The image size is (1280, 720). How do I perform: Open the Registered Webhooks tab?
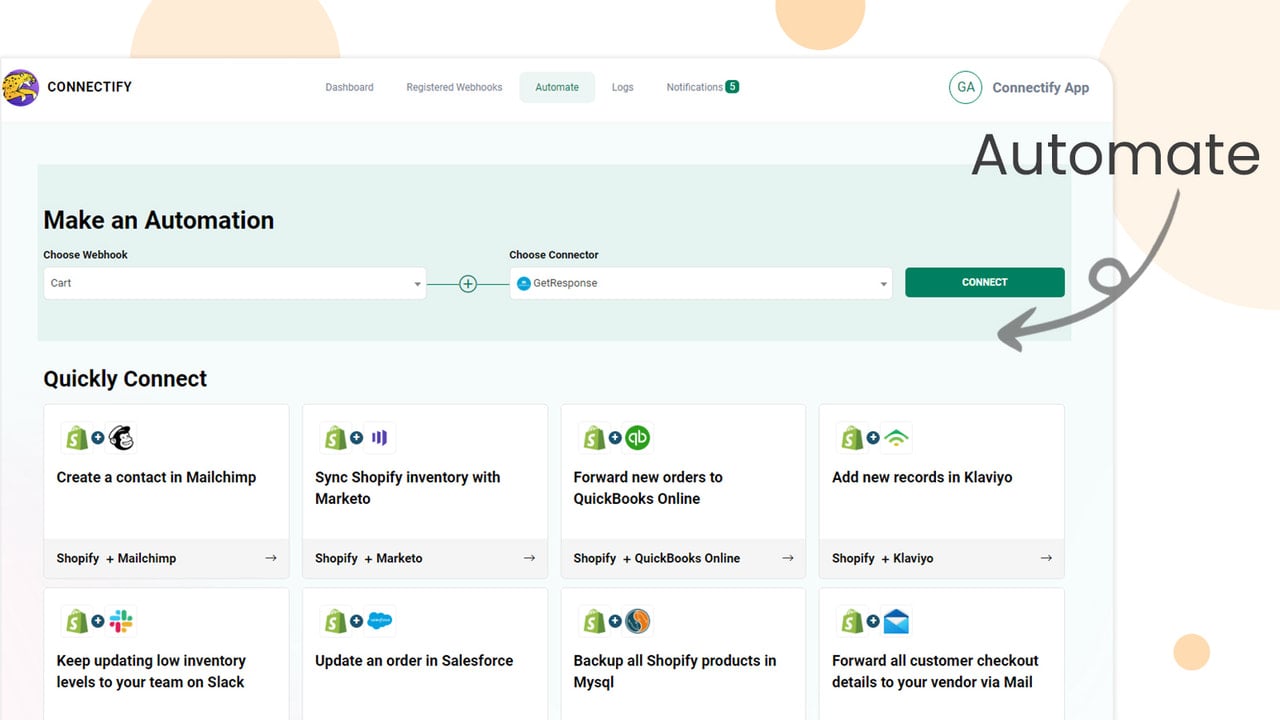pos(454,87)
